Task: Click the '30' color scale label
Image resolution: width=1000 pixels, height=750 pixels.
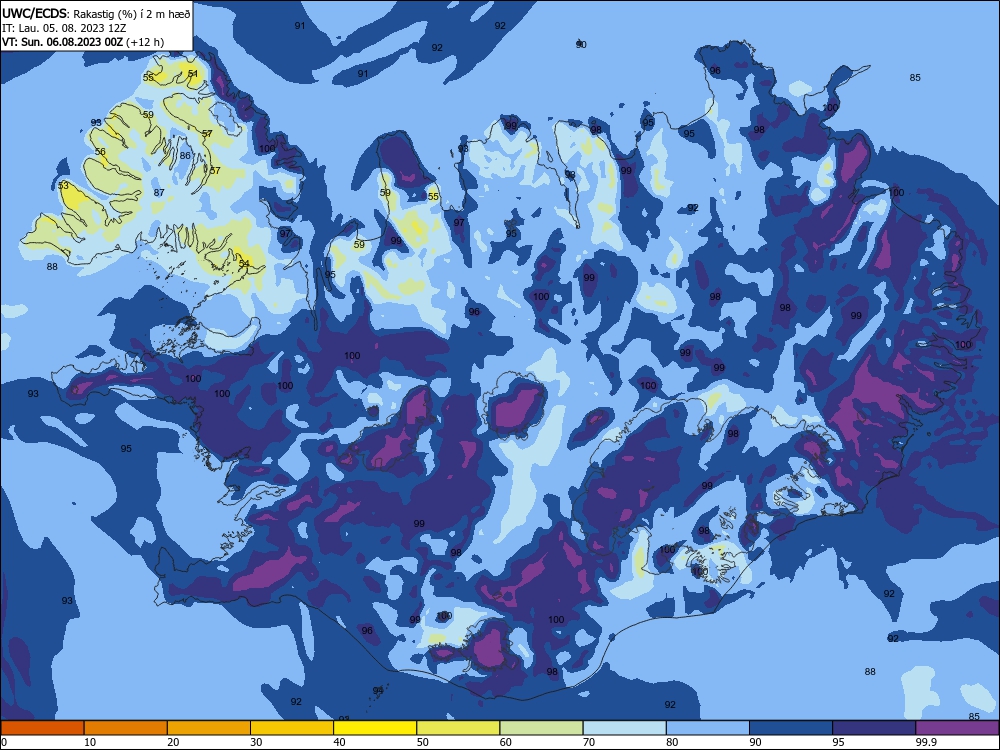Action: tap(256, 742)
